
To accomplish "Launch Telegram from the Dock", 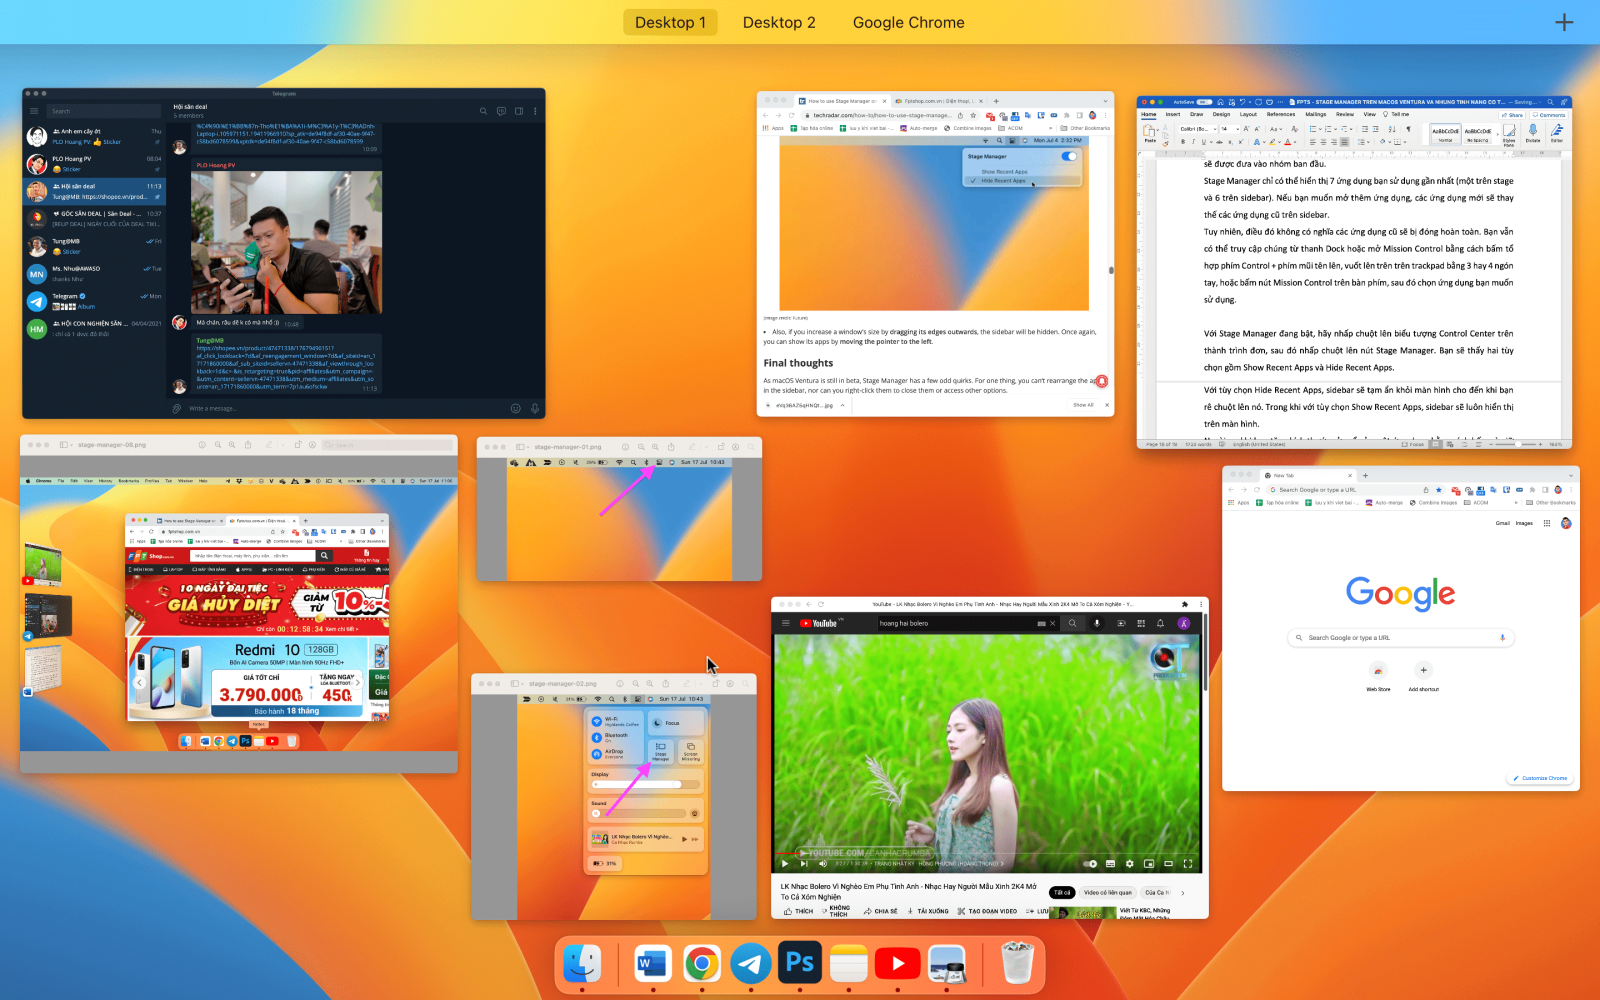I will 751,962.
